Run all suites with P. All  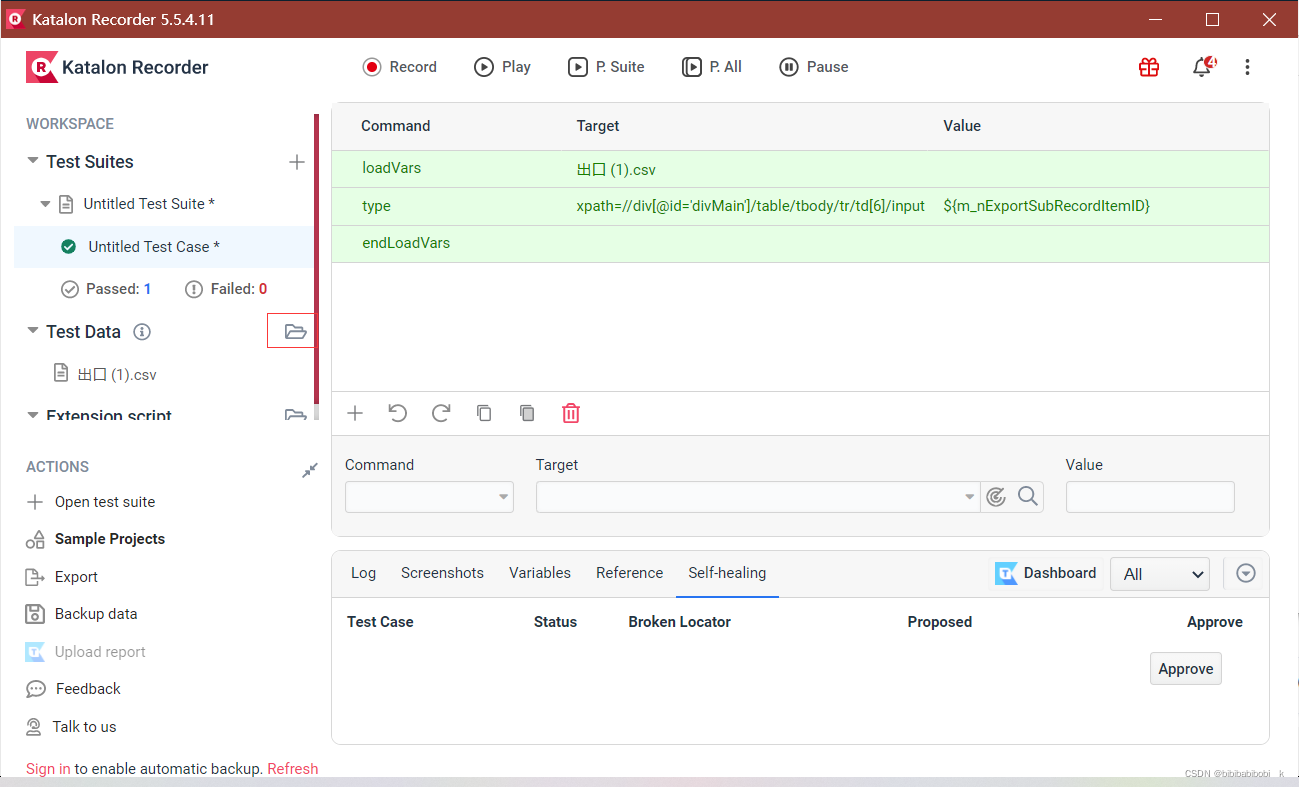tap(712, 67)
